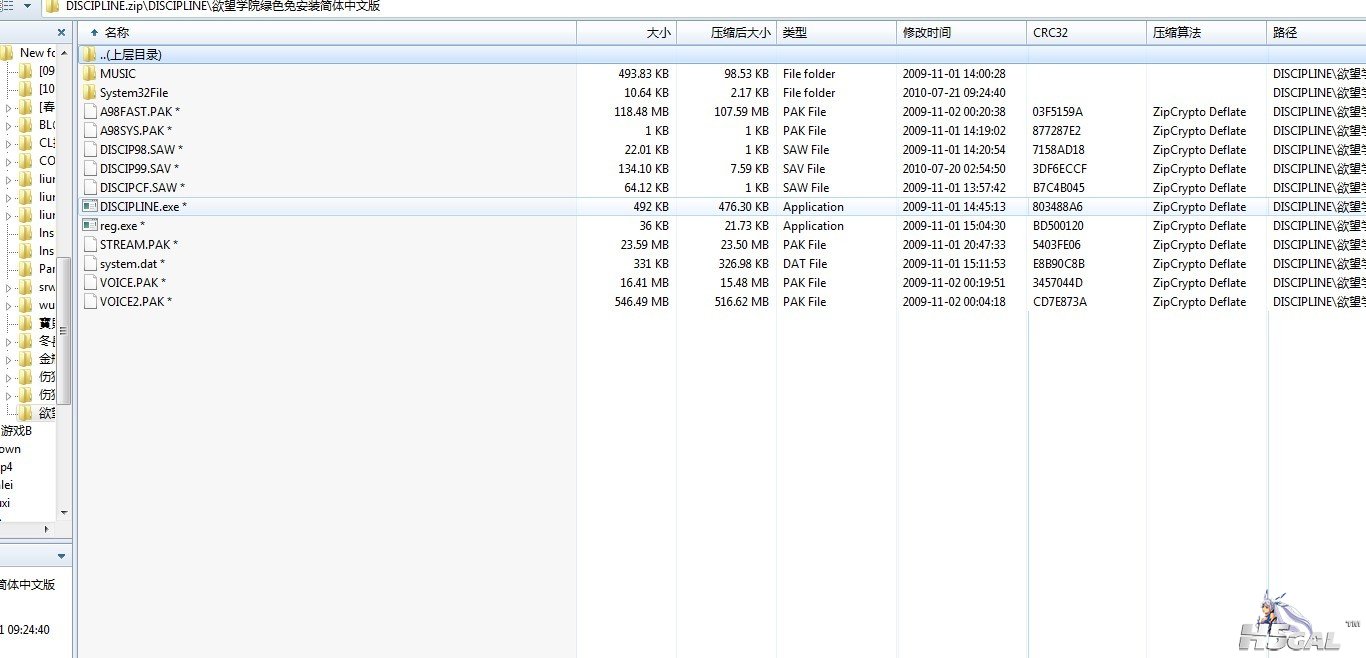This screenshot has height=658, width=1366.
Task: Click the STREAM.PAK file icon
Action: point(90,244)
